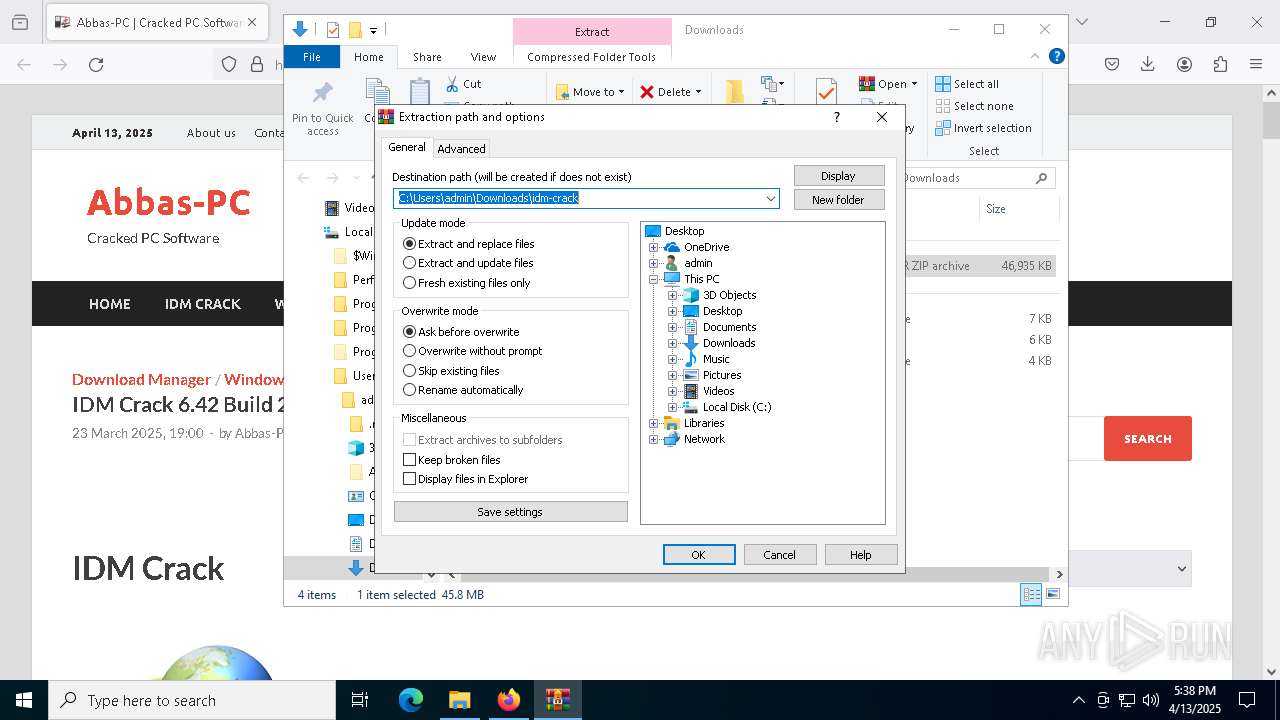This screenshot has height=720, width=1280.
Task: Click browser reload icon
Action: [x=96, y=65]
